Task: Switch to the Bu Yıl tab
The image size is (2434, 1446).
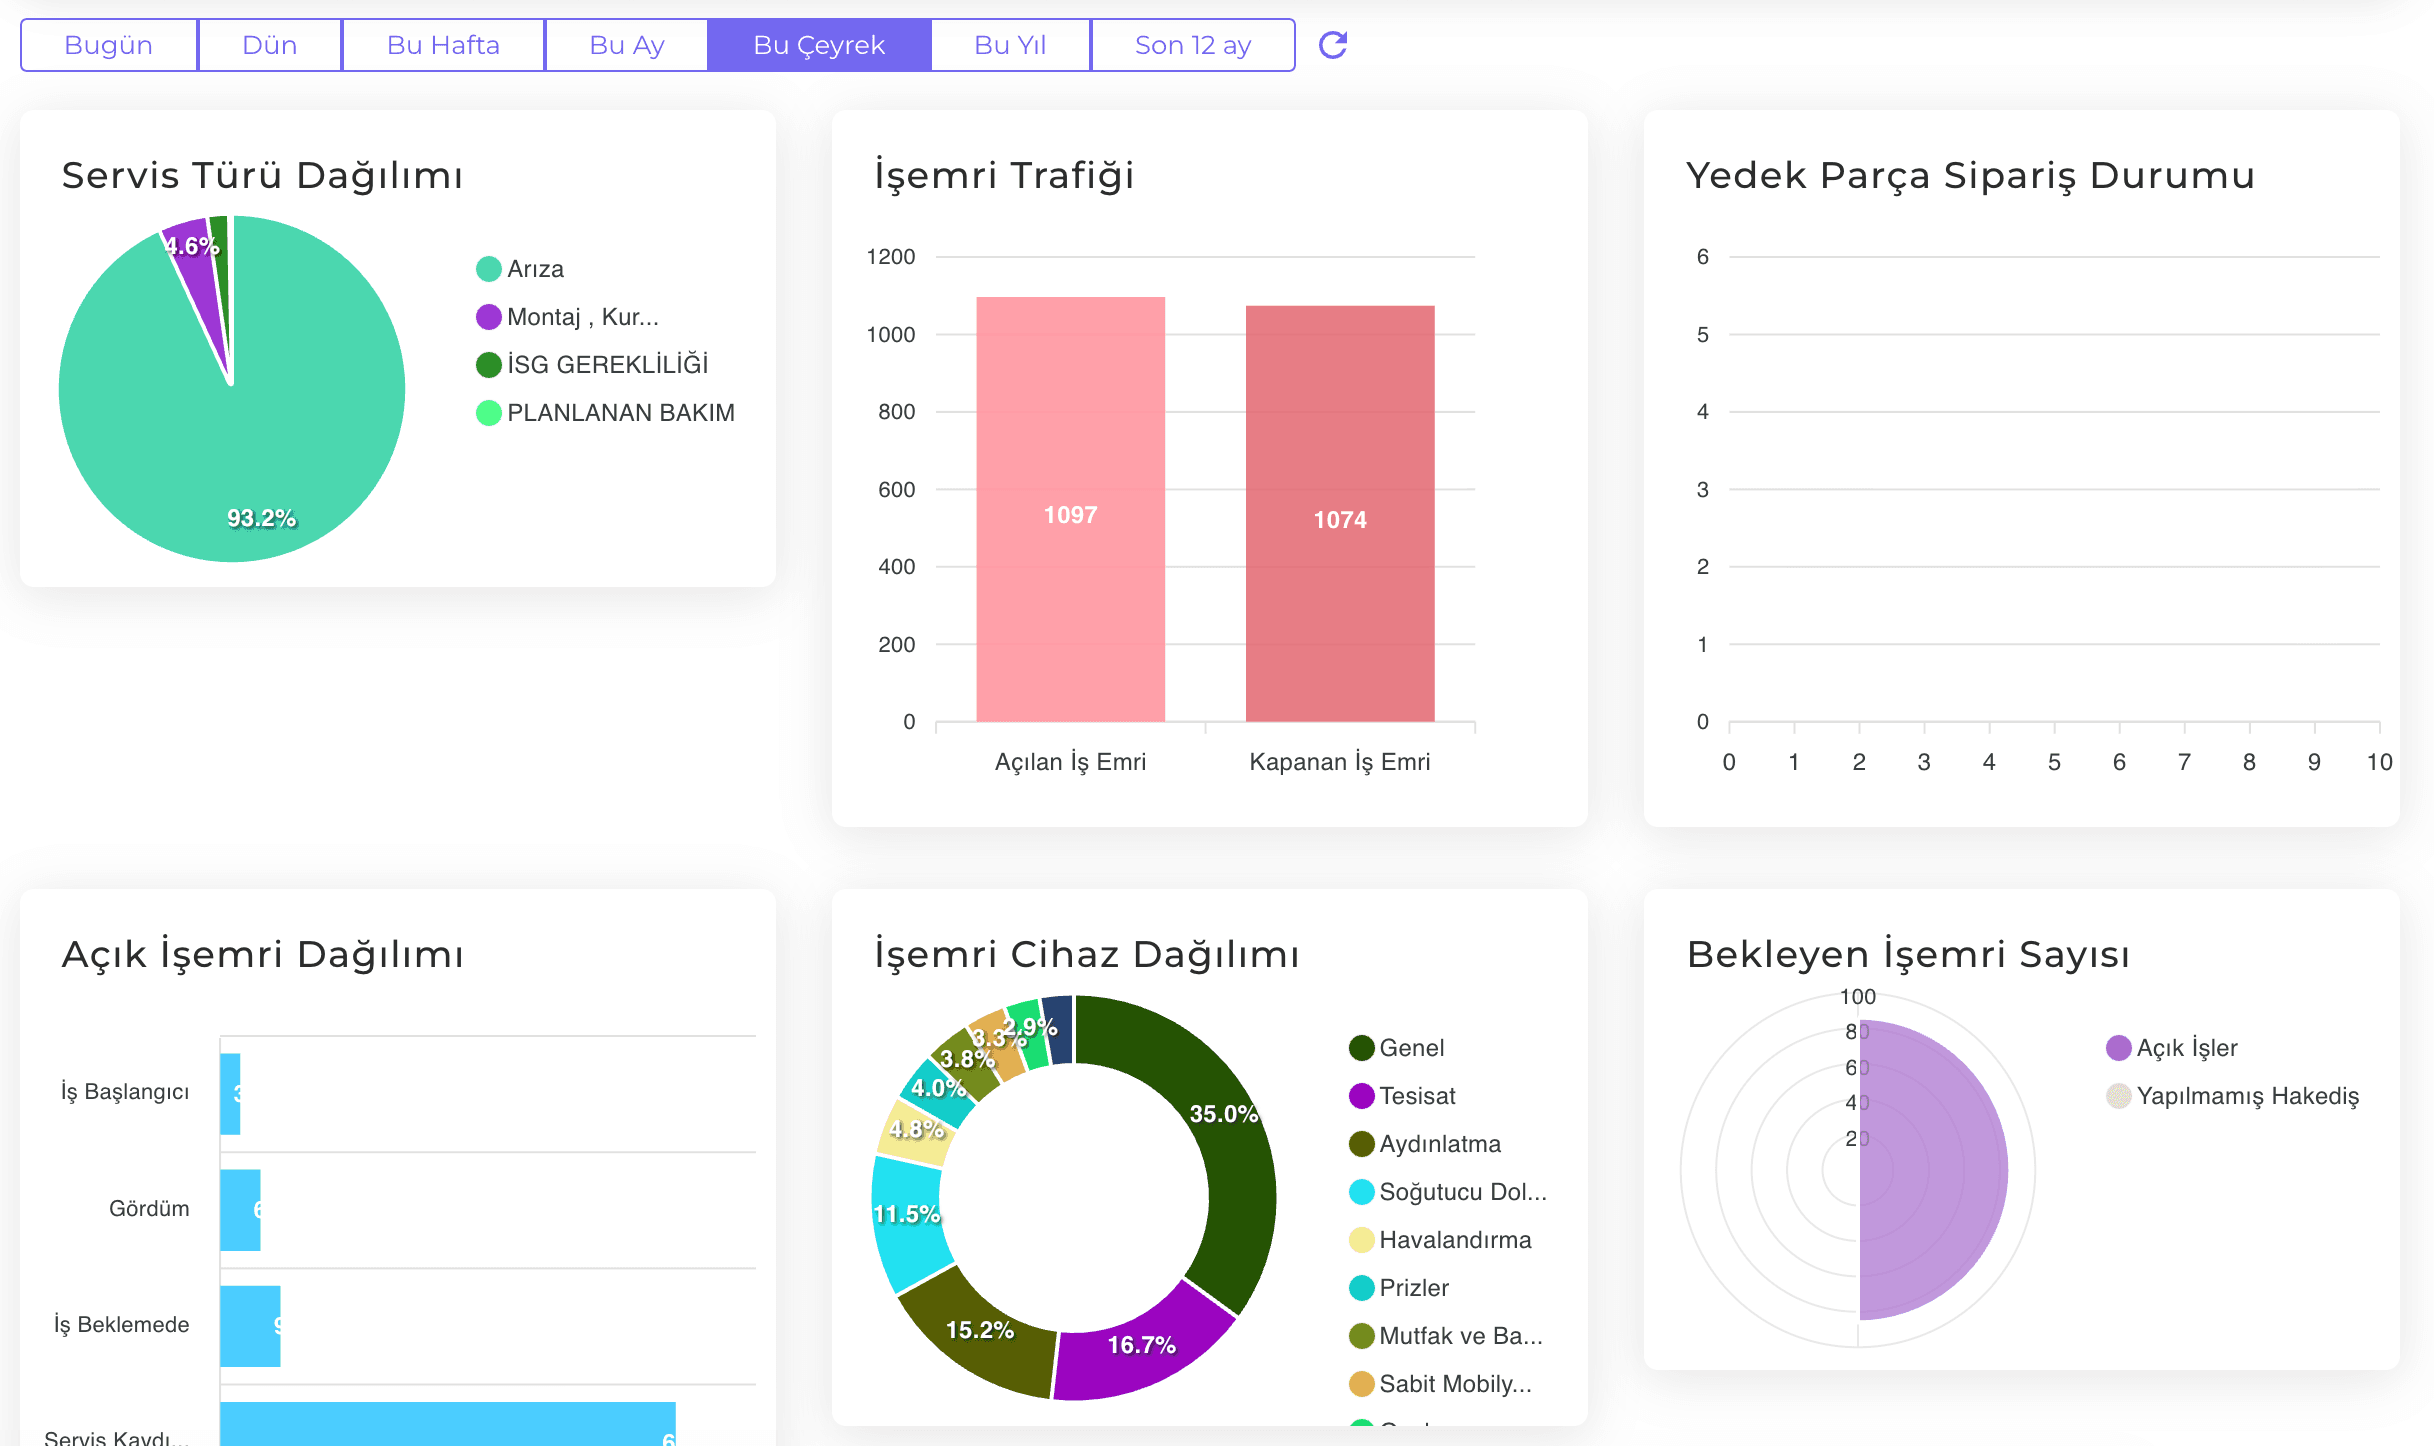Action: (x=1010, y=45)
